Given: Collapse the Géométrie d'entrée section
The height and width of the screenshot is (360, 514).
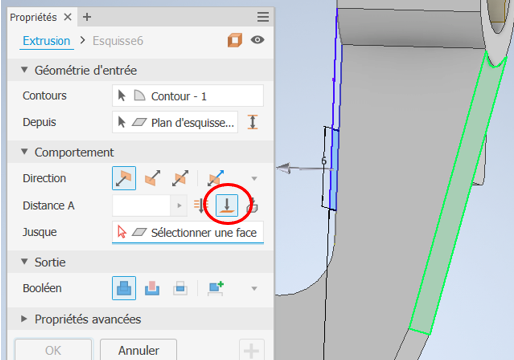Looking at the screenshot, I should (24, 70).
